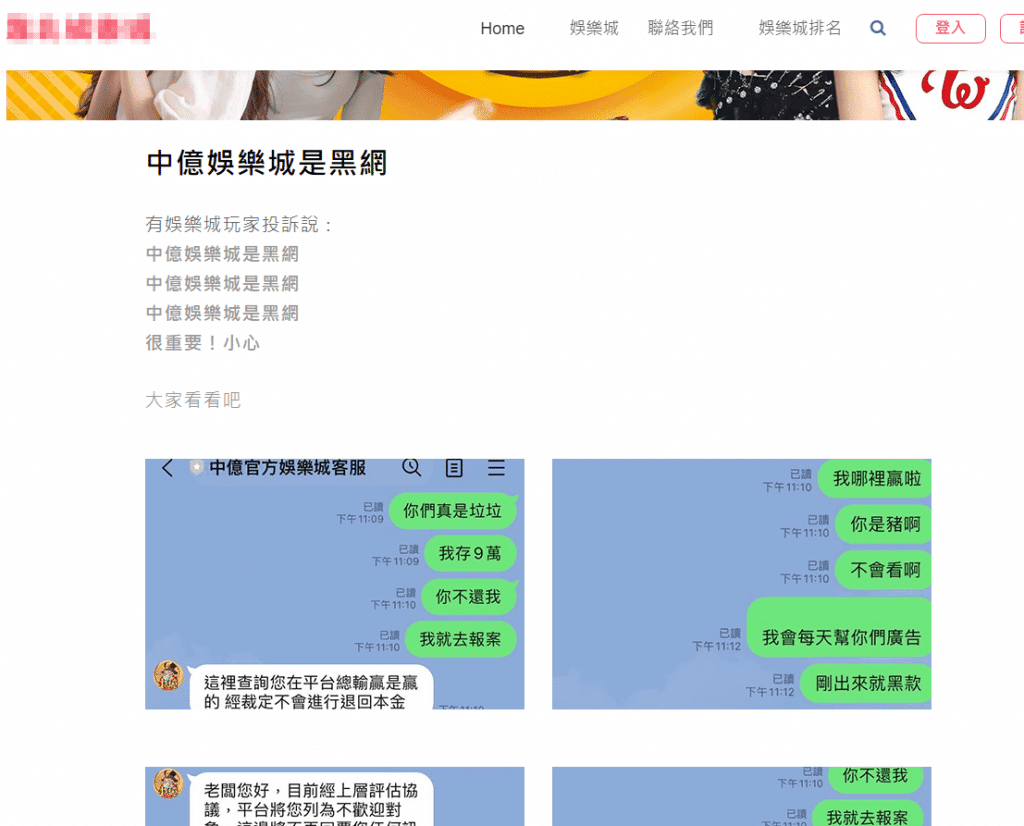This screenshot has width=1024, height=826.
Task: Open the 娛樂城排名 menu item
Action: (799, 28)
